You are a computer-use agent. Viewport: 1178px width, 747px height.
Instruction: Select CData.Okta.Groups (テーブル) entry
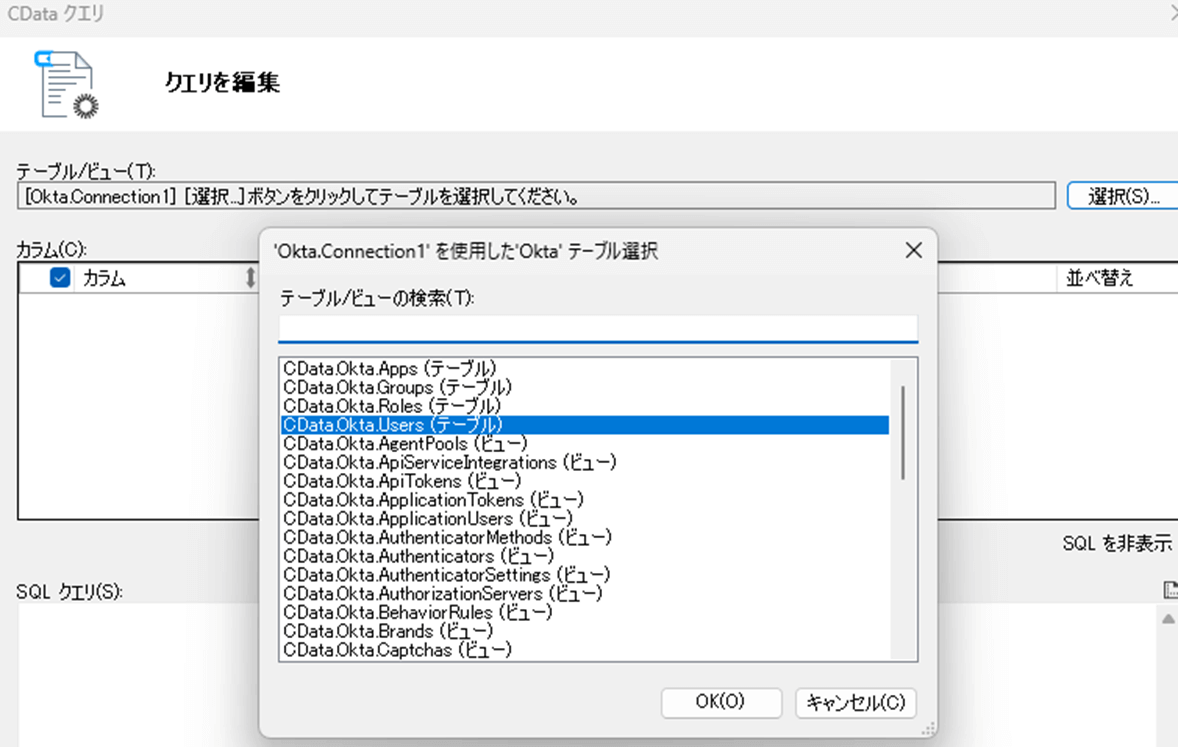point(397,387)
